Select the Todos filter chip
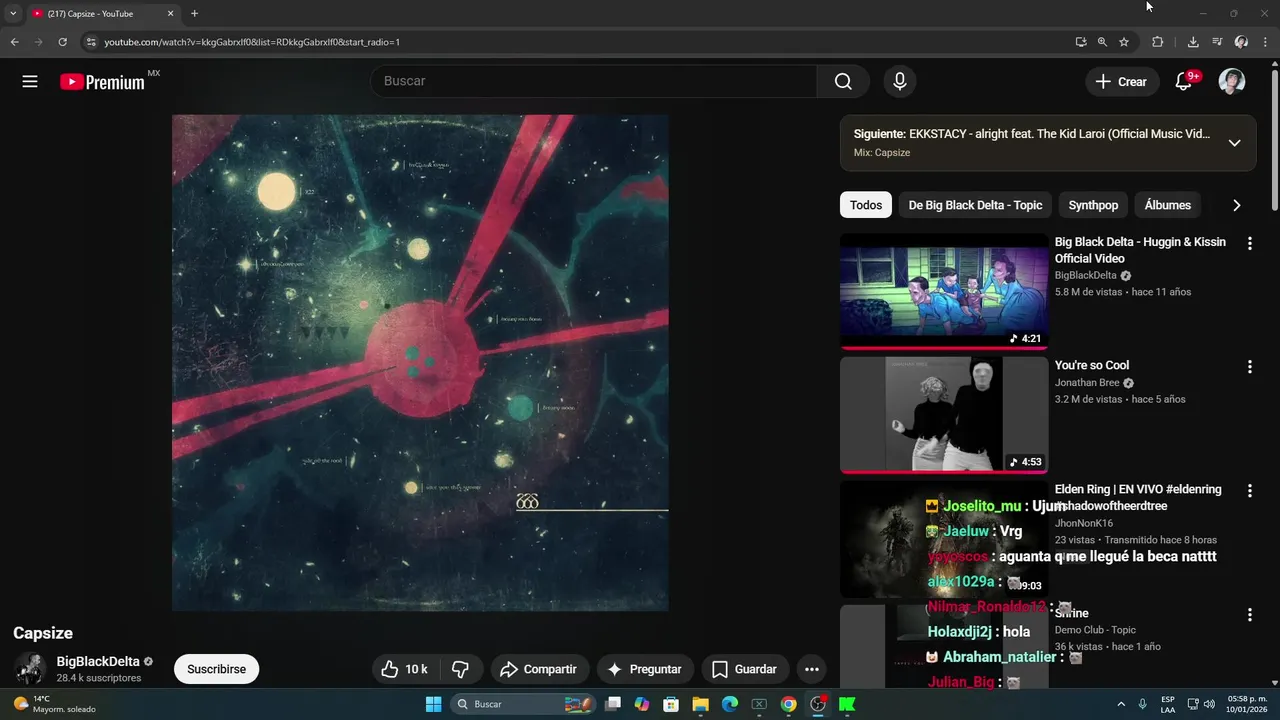The image size is (1280, 720). click(x=866, y=205)
